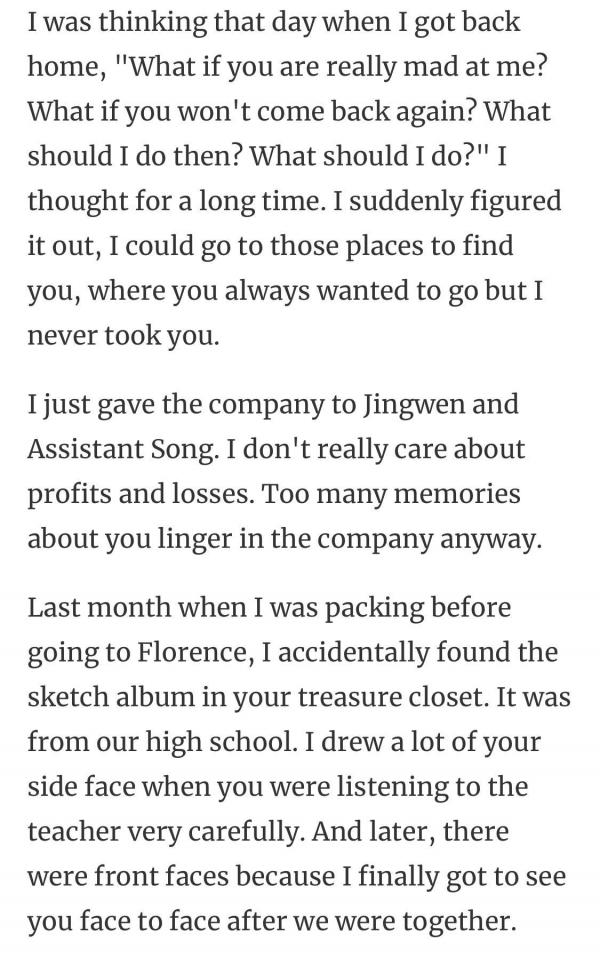Image resolution: width=600 pixels, height=958 pixels.
Task: Click the words "Assistant Song"
Action: 122,450
